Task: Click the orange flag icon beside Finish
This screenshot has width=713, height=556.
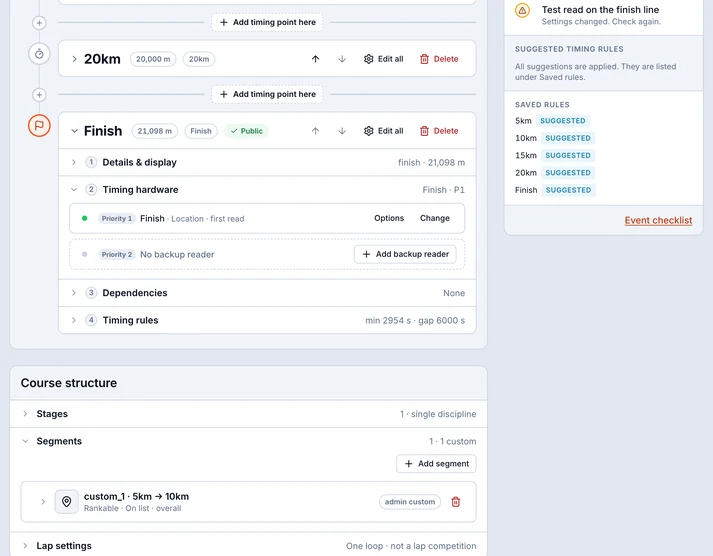Action: (39, 125)
